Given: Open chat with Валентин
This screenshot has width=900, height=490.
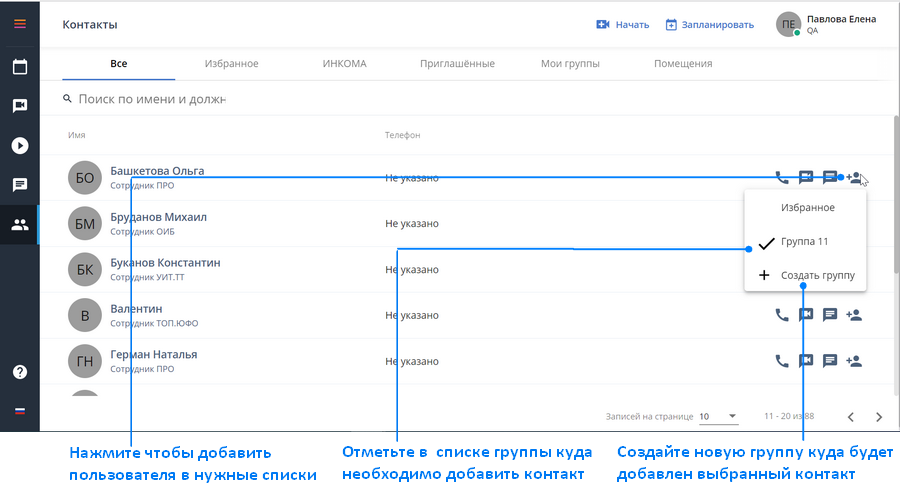Looking at the screenshot, I should pos(830,314).
